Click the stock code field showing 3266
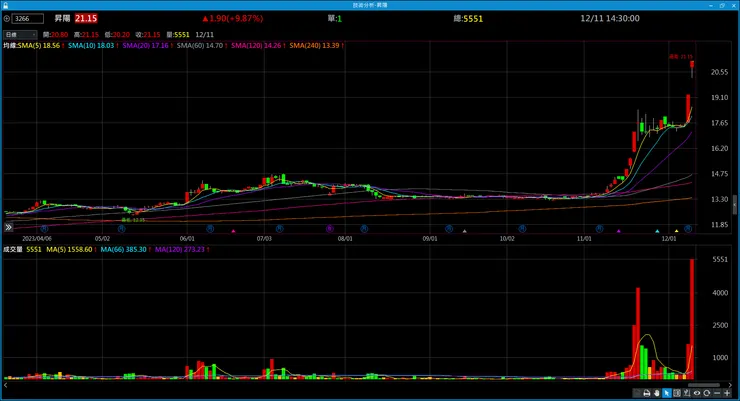Image resolution: width=740 pixels, height=401 pixels. (x=28, y=19)
